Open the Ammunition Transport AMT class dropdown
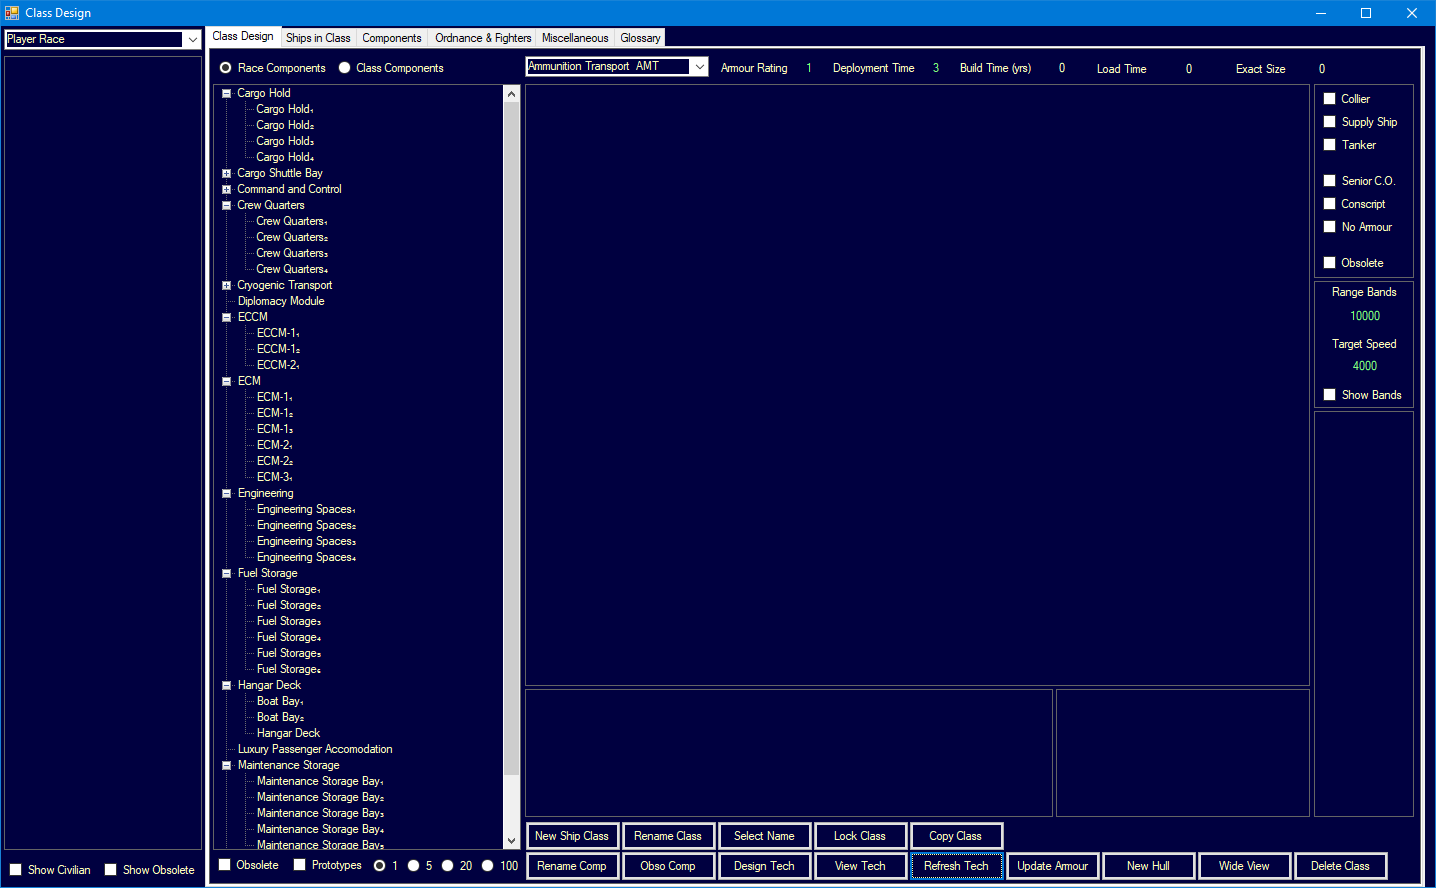Viewport: 1436px width, 888px height. pyautogui.click(x=699, y=67)
